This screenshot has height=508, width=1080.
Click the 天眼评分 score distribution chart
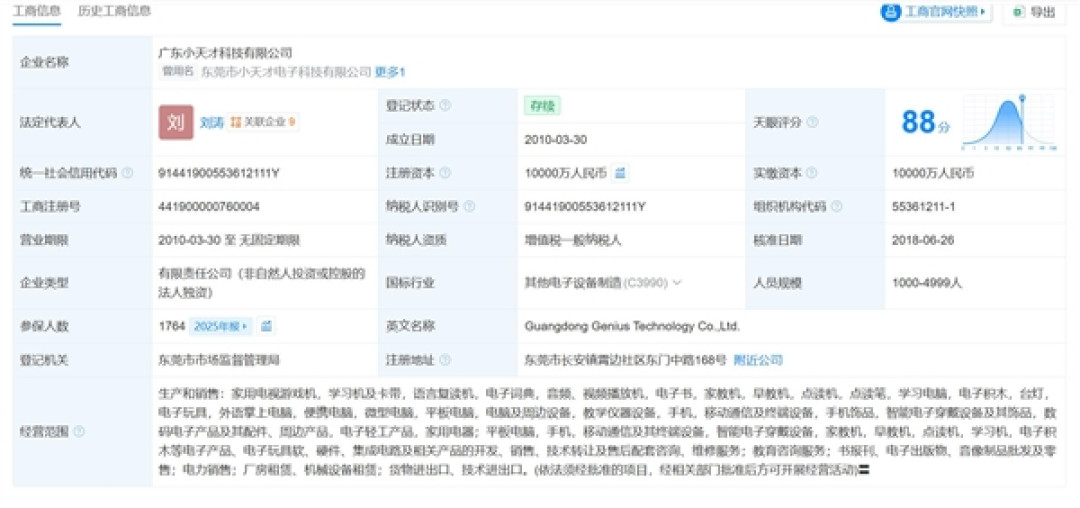(x=1008, y=122)
